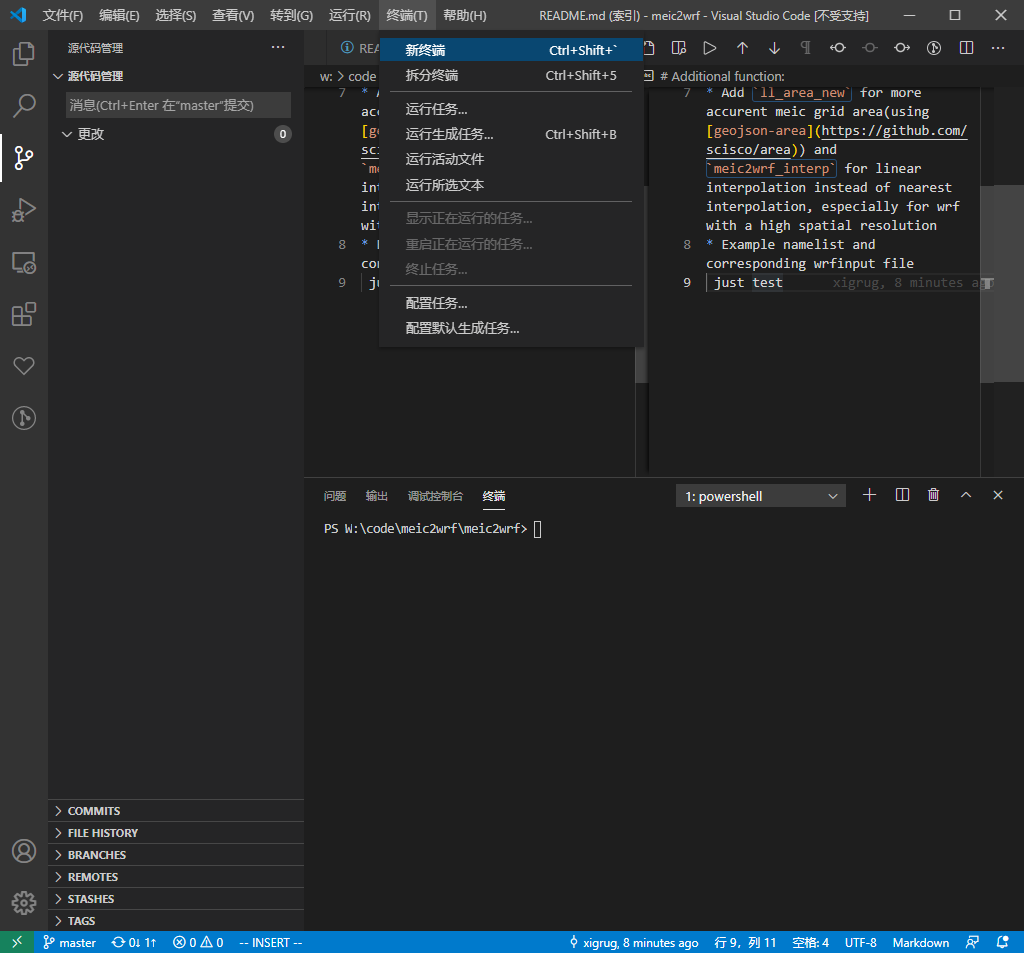Expand the STASHES section
This screenshot has width=1024, height=953.
[176, 899]
